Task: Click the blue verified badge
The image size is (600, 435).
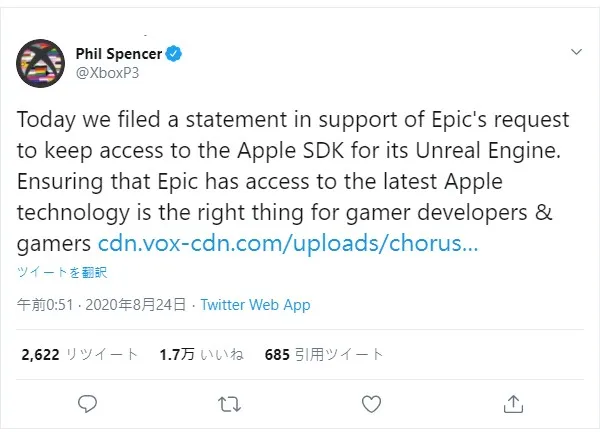Action: pyautogui.click(x=173, y=52)
